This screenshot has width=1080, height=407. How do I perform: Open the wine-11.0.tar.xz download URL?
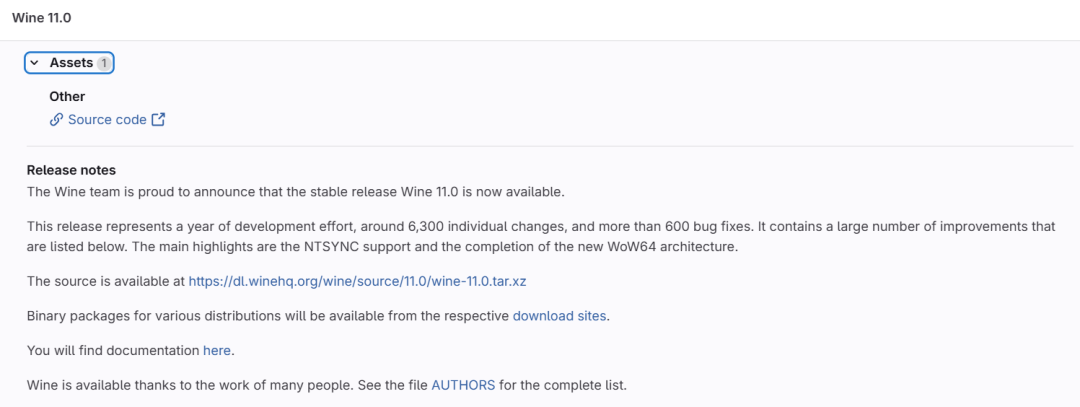tap(357, 281)
